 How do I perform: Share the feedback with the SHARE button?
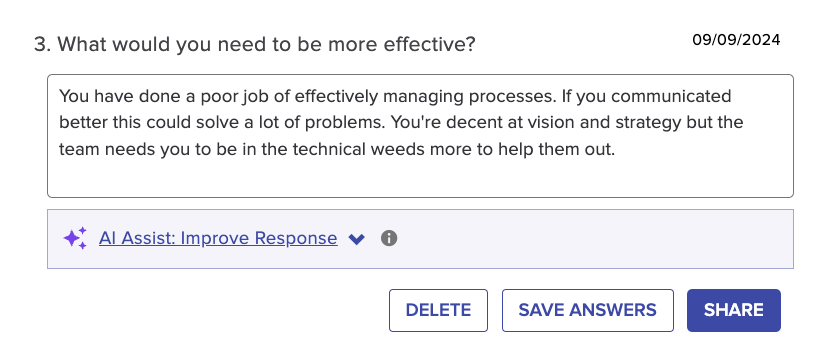click(734, 310)
